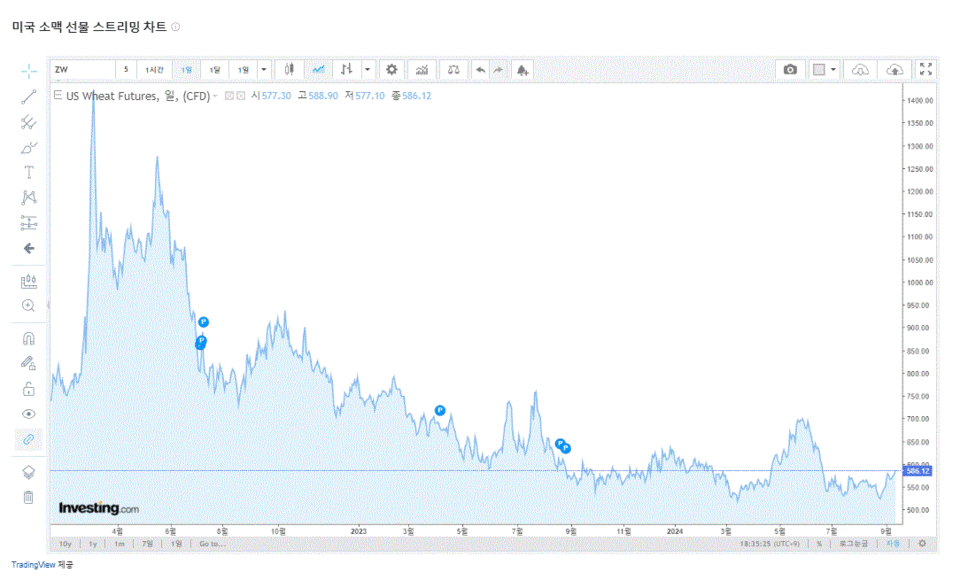
Task: Toggle hide all drawings eye icon
Action: pos(29,413)
